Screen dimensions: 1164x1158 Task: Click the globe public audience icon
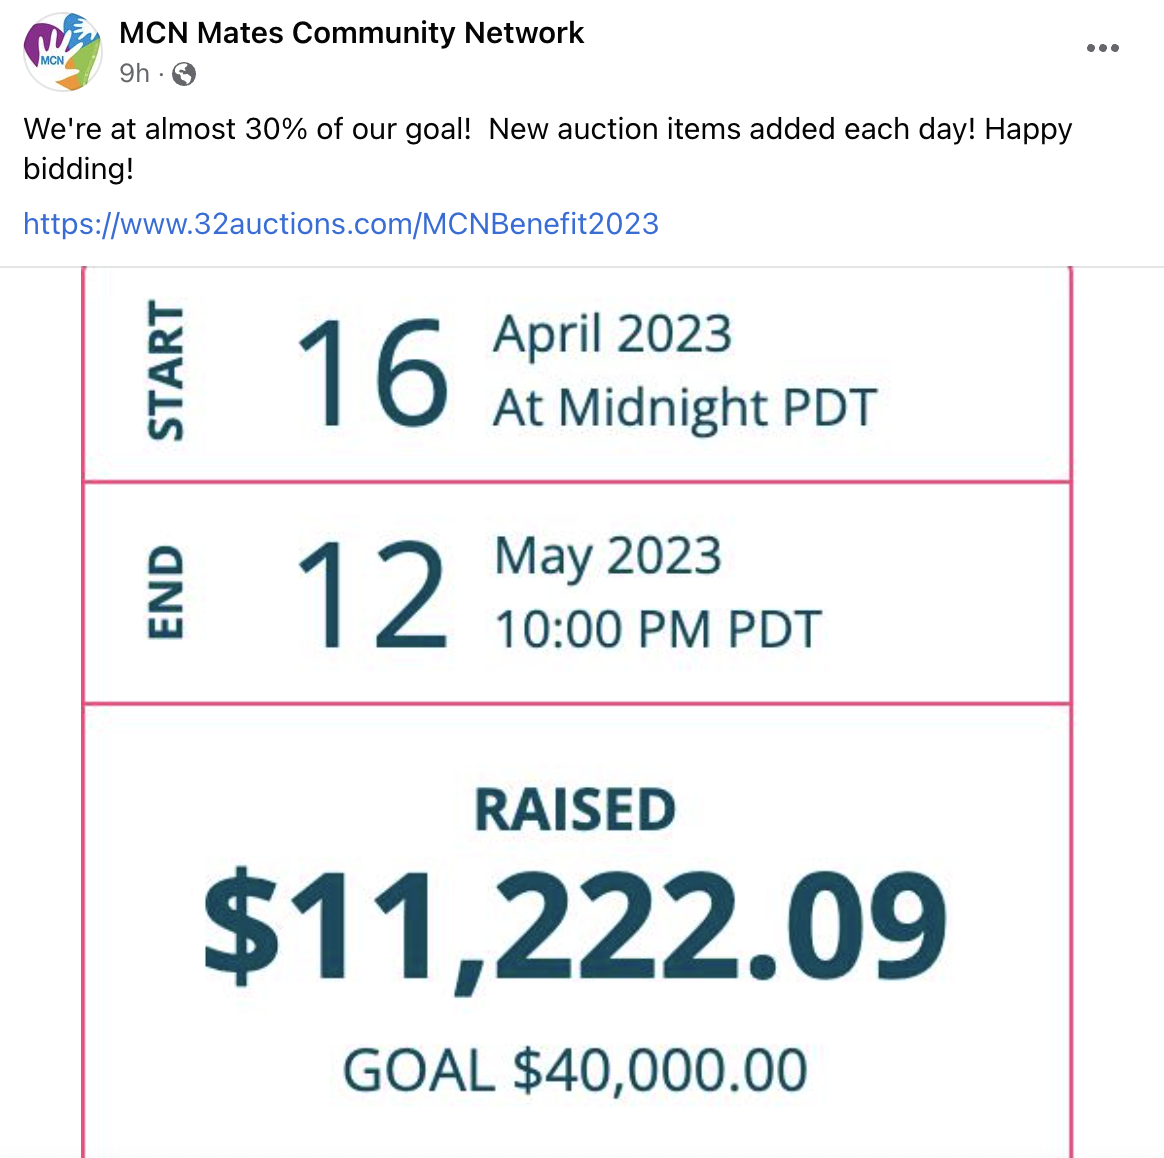tap(184, 74)
